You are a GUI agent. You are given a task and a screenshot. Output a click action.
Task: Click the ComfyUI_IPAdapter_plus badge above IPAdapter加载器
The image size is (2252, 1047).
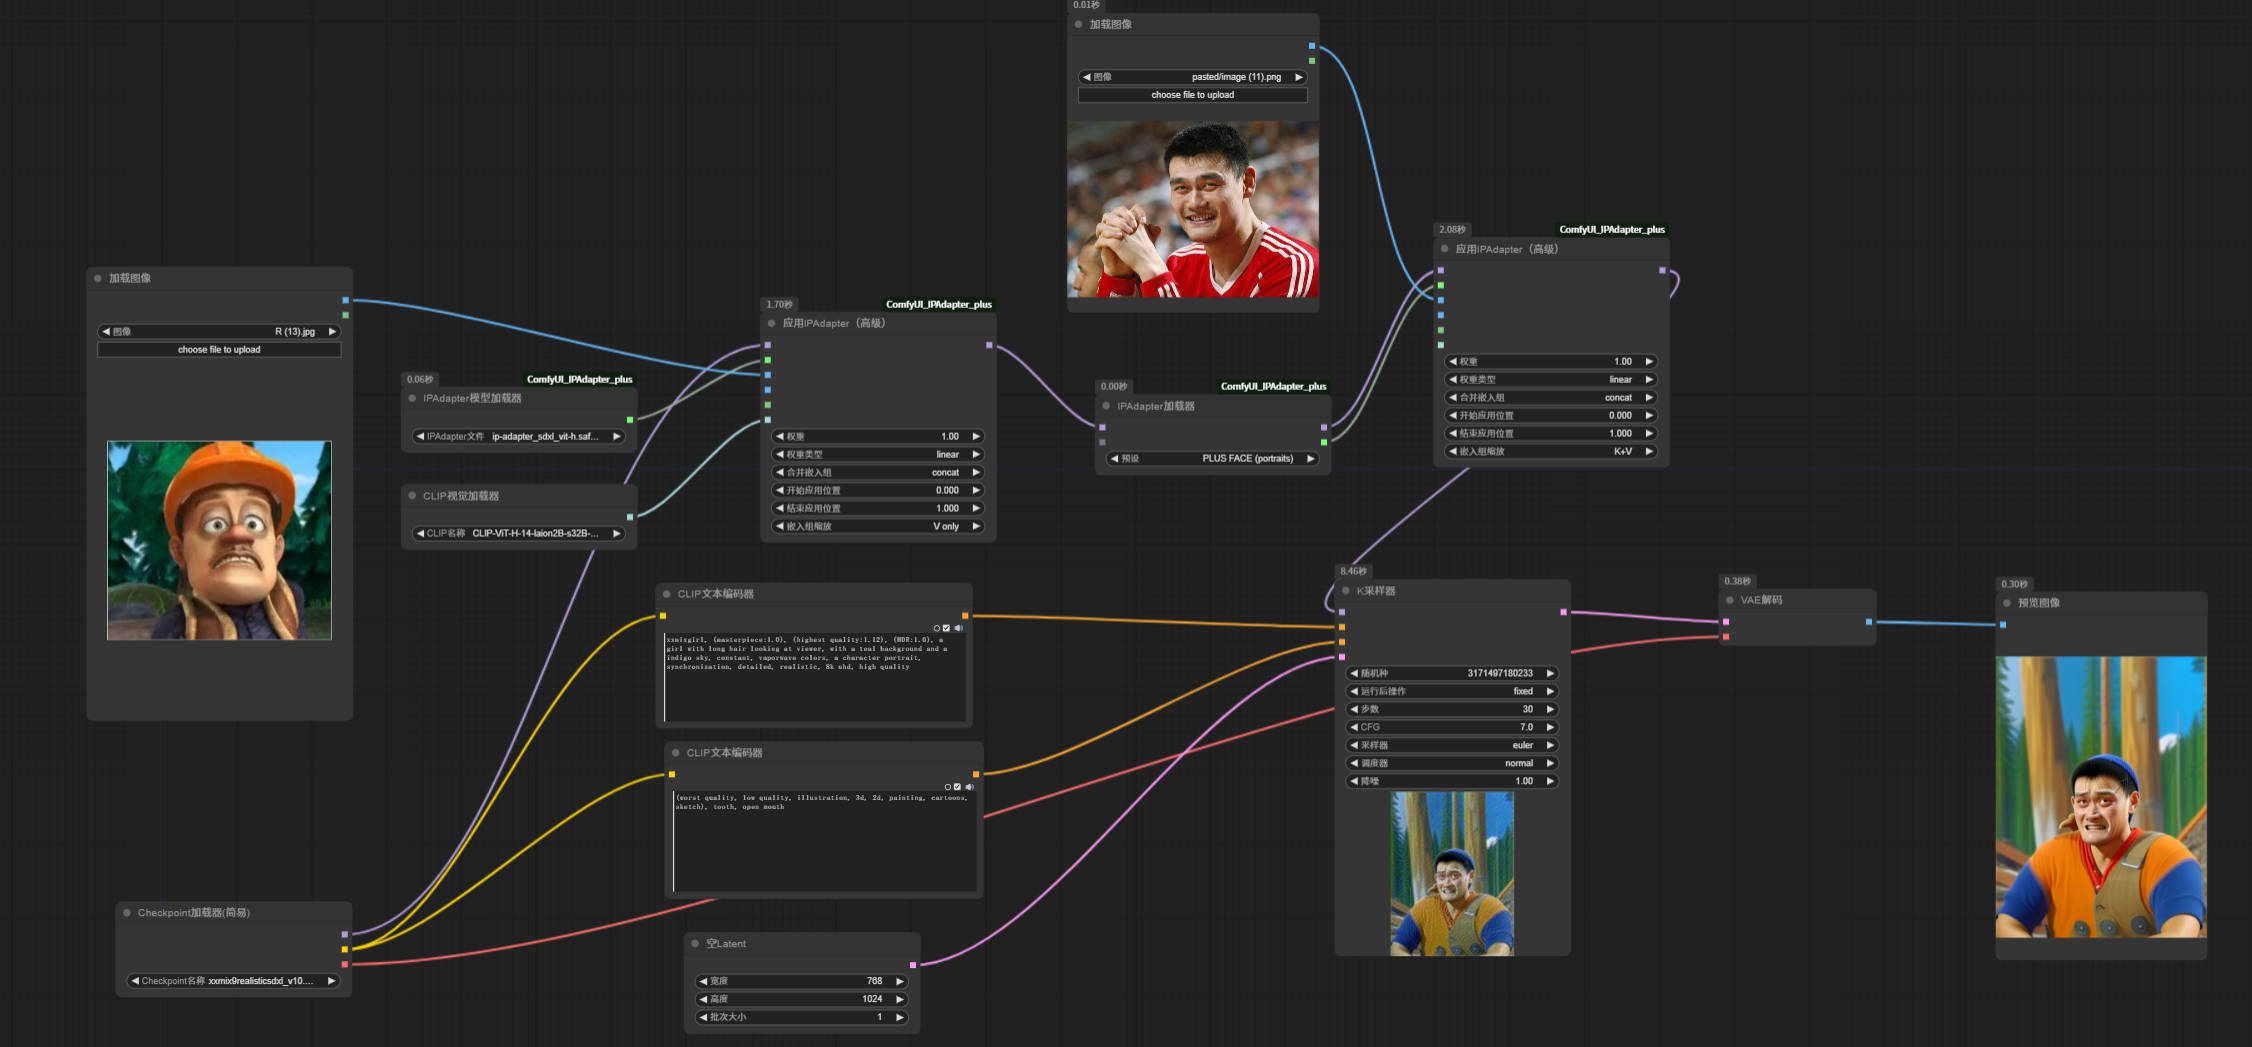coord(1273,387)
